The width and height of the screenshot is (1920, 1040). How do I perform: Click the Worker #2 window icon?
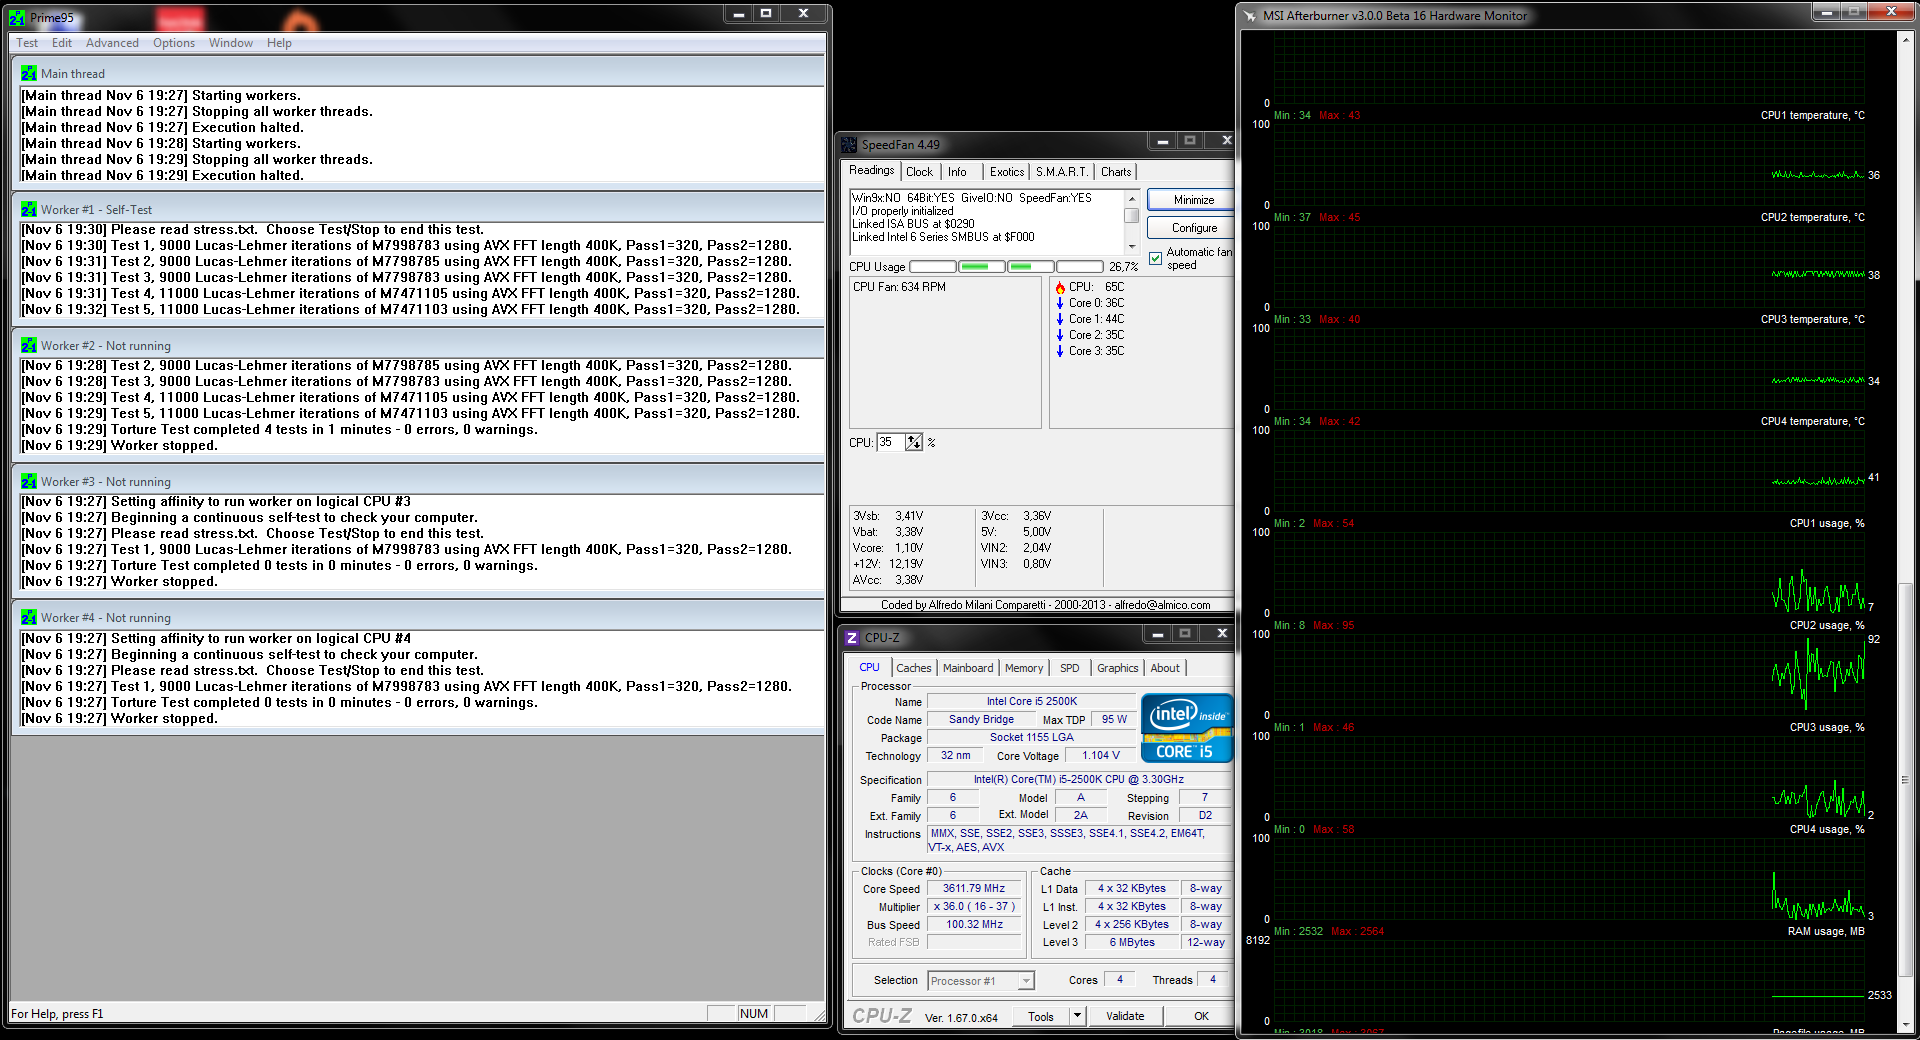point(29,345)
